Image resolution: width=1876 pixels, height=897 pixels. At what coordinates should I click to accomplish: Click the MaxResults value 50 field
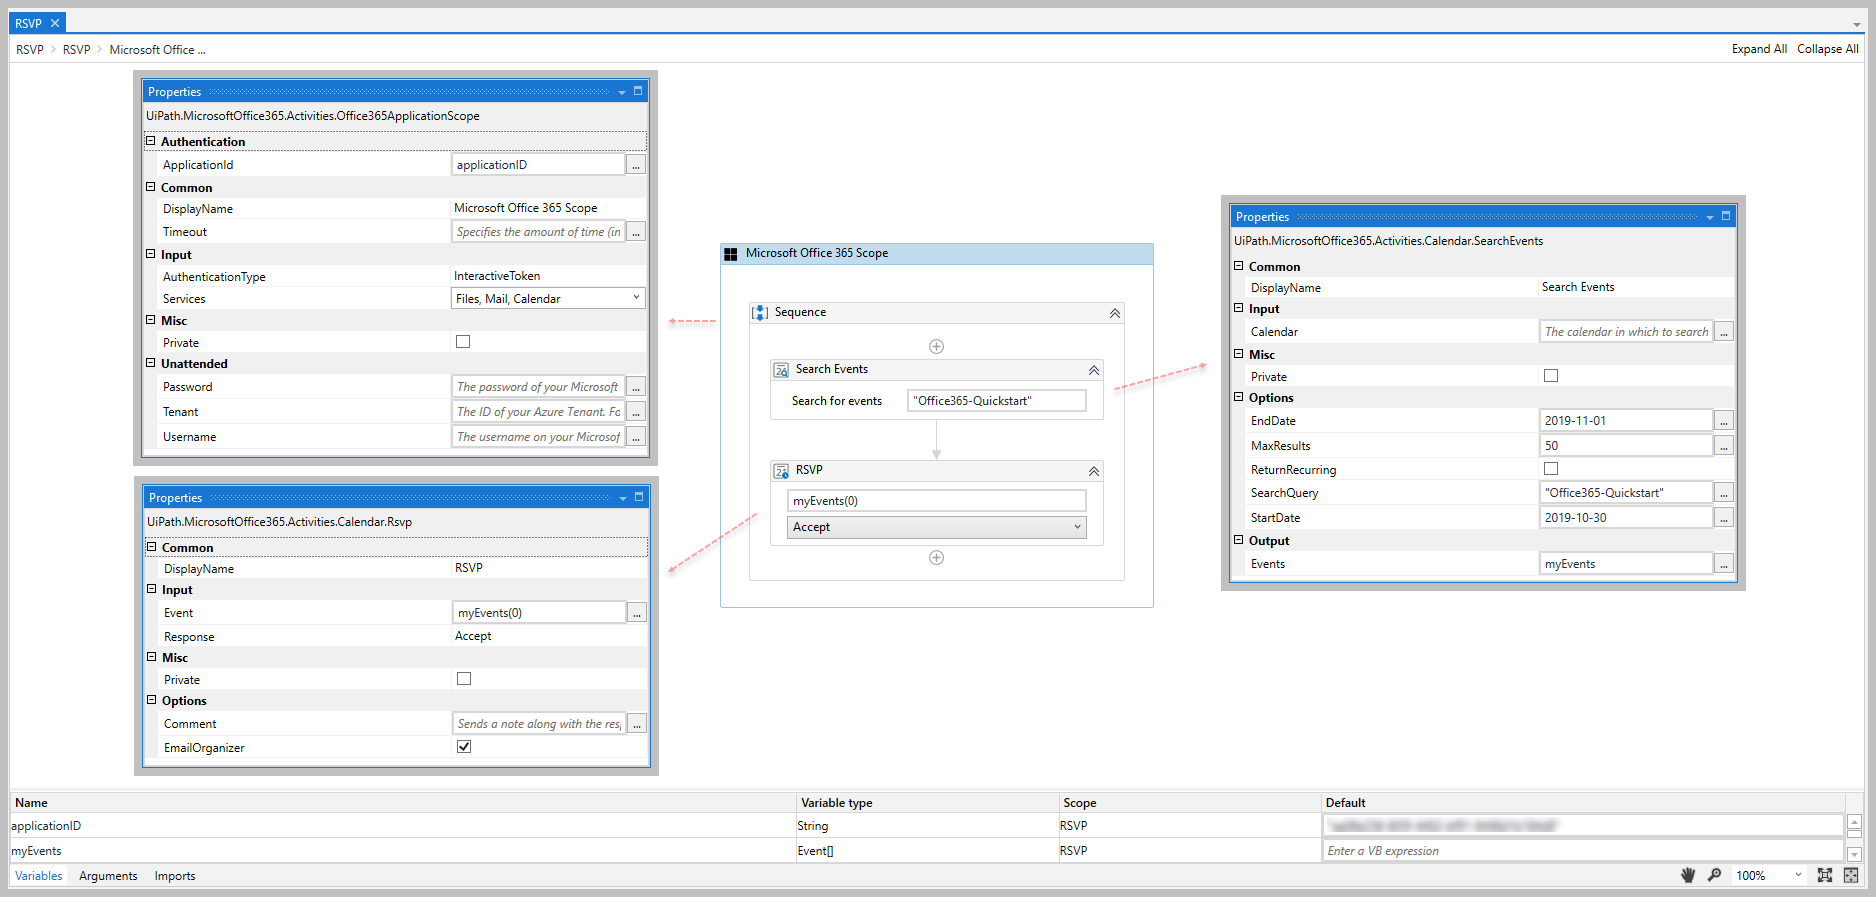coord(1626,446)
